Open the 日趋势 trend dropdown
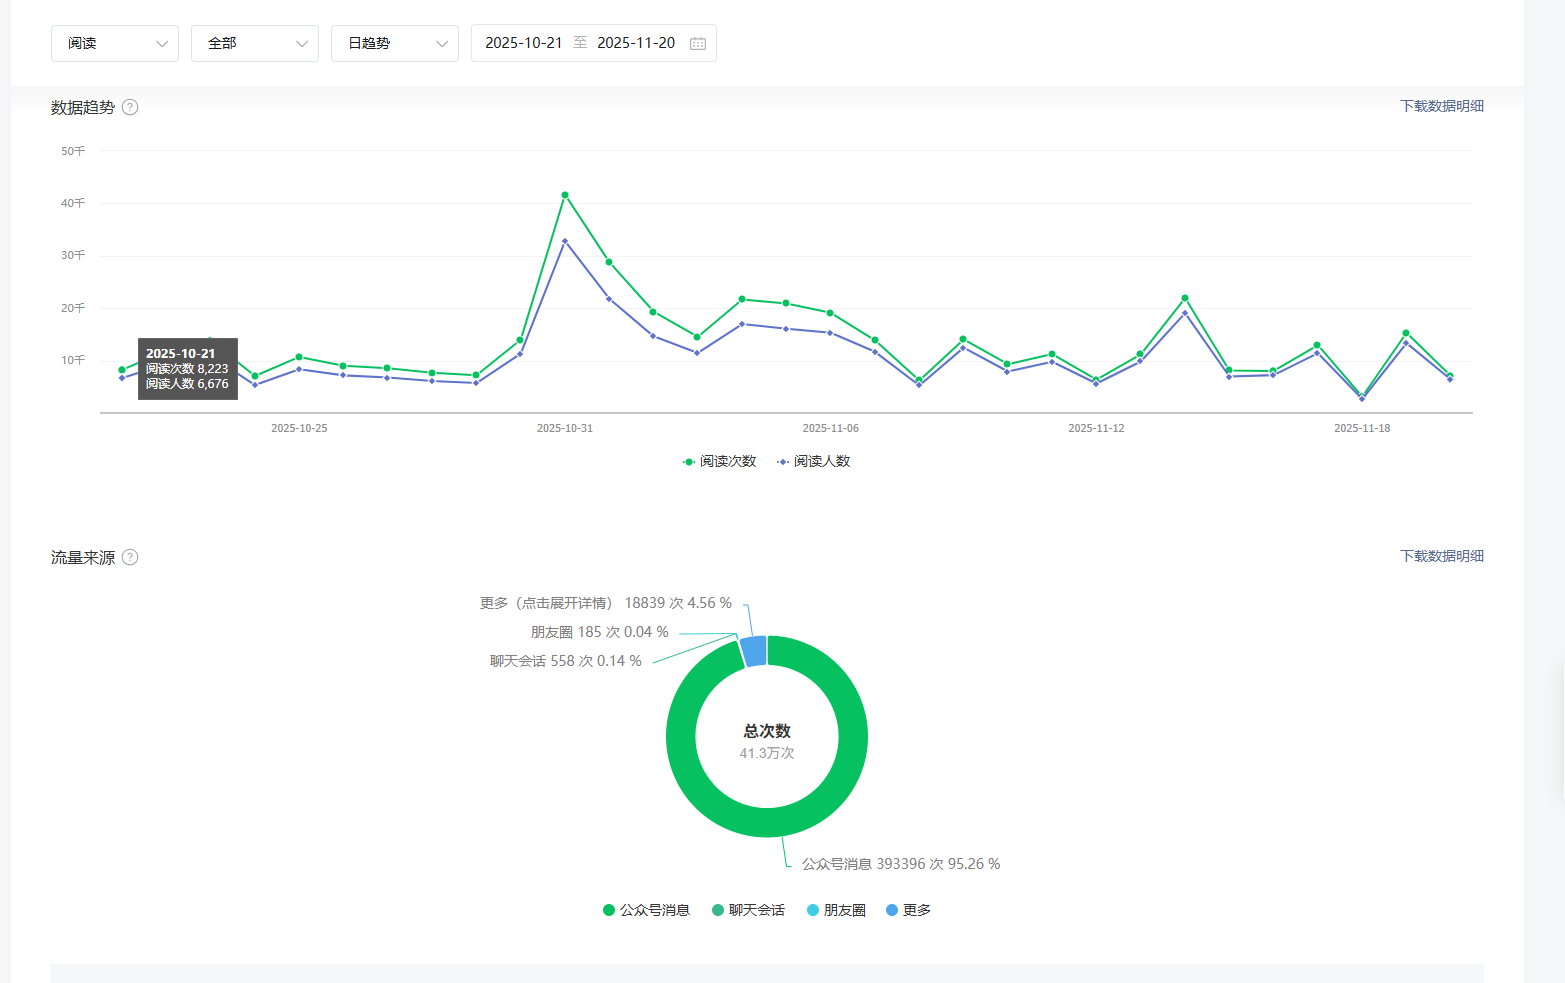The width and height of the screenshot is (1565, 983). pos(395,44)
